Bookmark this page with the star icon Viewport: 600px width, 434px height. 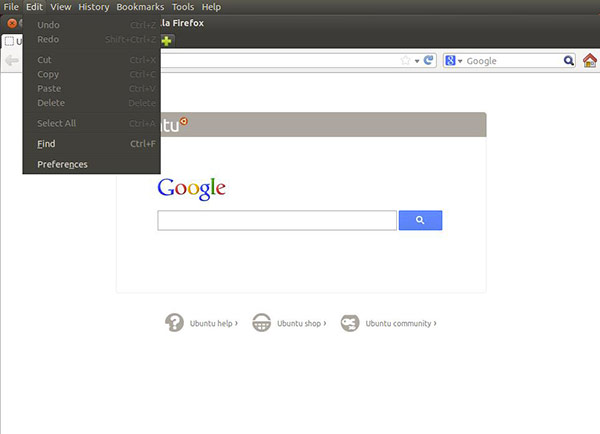pyautogui.click(x=405, y=60)
